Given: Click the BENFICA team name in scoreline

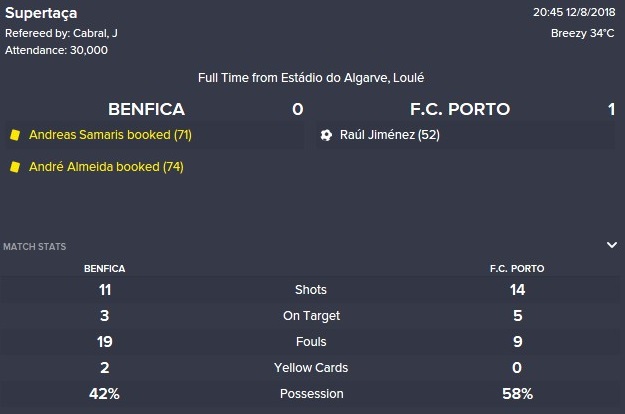Looking at the screenshot, I should click(x=146, y=109).
